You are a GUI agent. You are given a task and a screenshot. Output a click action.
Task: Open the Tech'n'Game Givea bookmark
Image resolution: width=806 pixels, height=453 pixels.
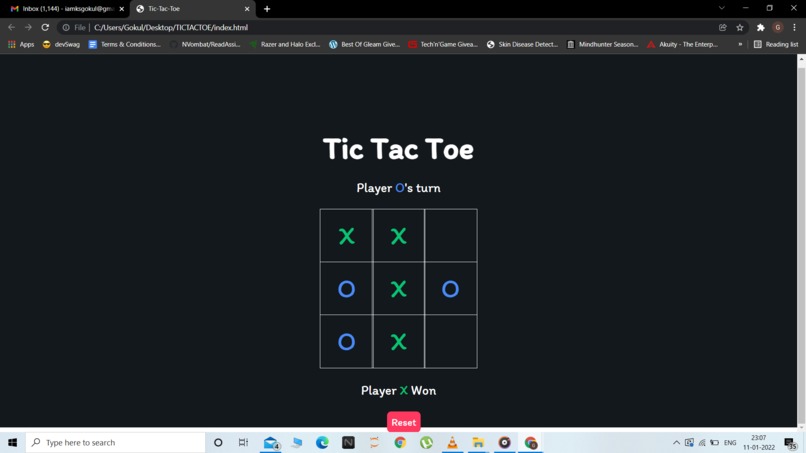[443, 44]
